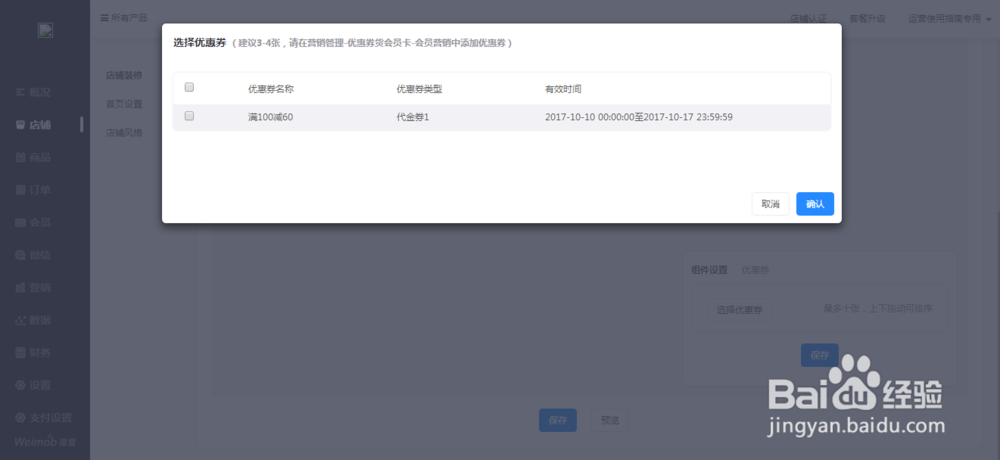Click the 选择优惠券 button in settings panel
Screen dimensions: 1000x460
tap(739, 310)
